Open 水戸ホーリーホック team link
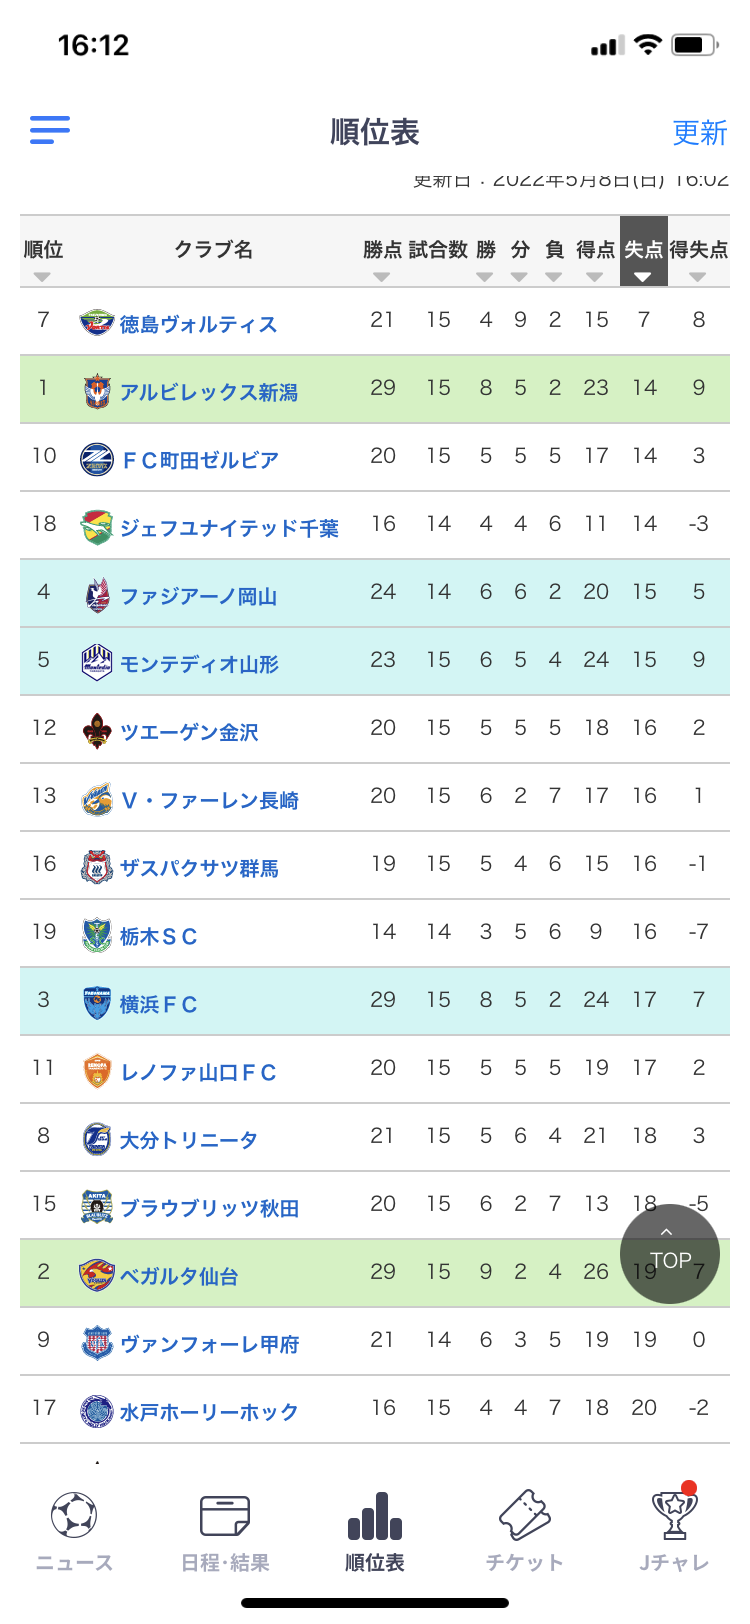 point(209,1412)
